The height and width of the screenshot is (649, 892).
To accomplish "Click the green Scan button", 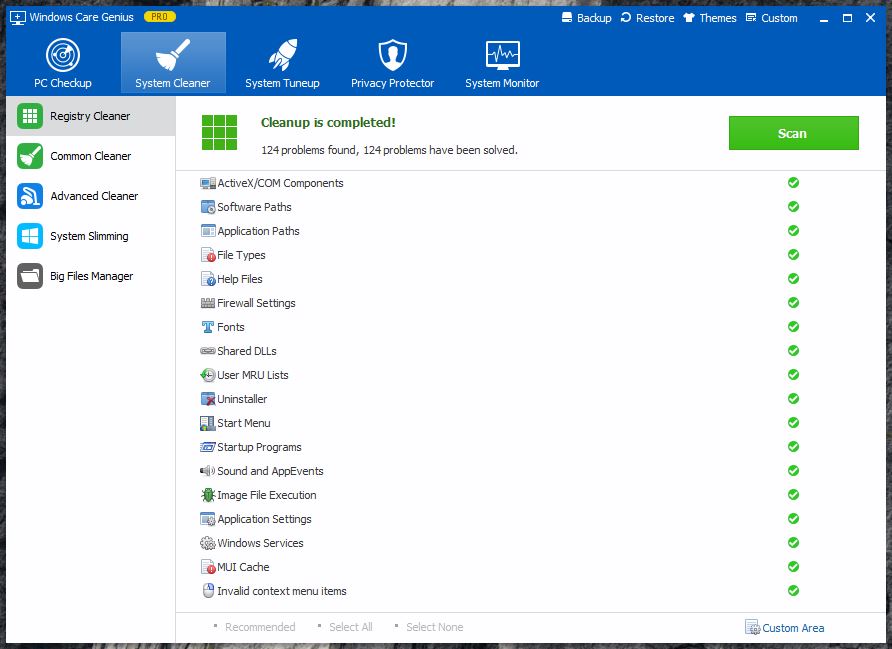I will (x=793, y=133).
